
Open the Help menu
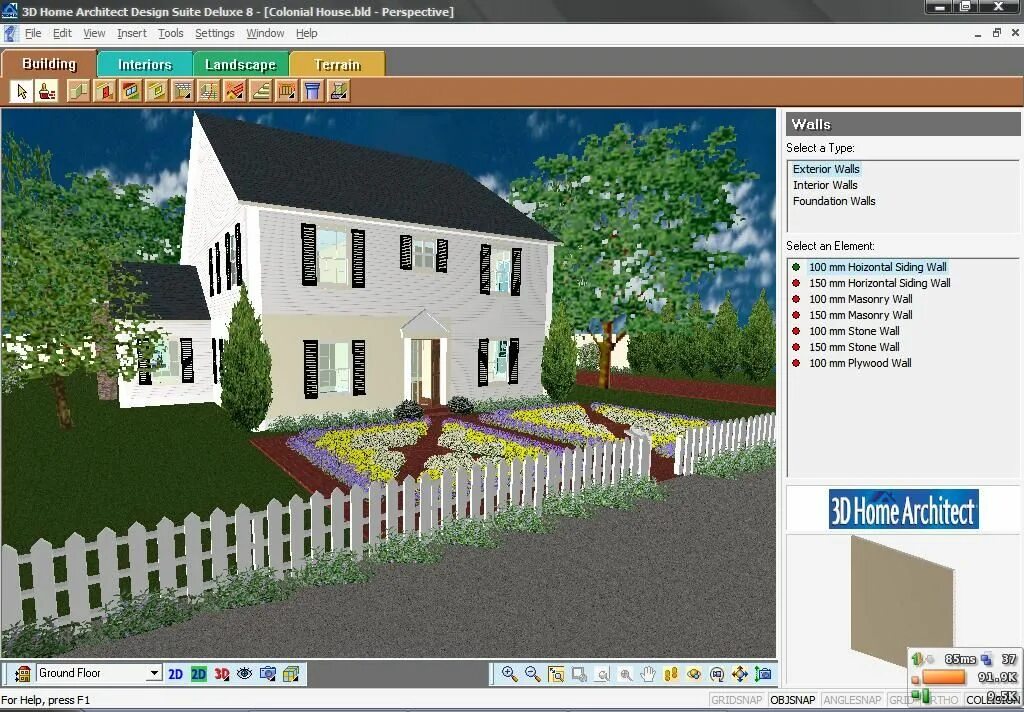coord(306,33)
